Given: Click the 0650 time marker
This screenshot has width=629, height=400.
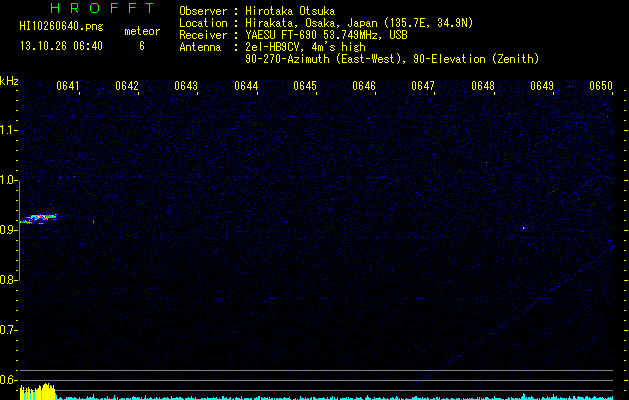Looking at the screenshot, I should 601,86.
